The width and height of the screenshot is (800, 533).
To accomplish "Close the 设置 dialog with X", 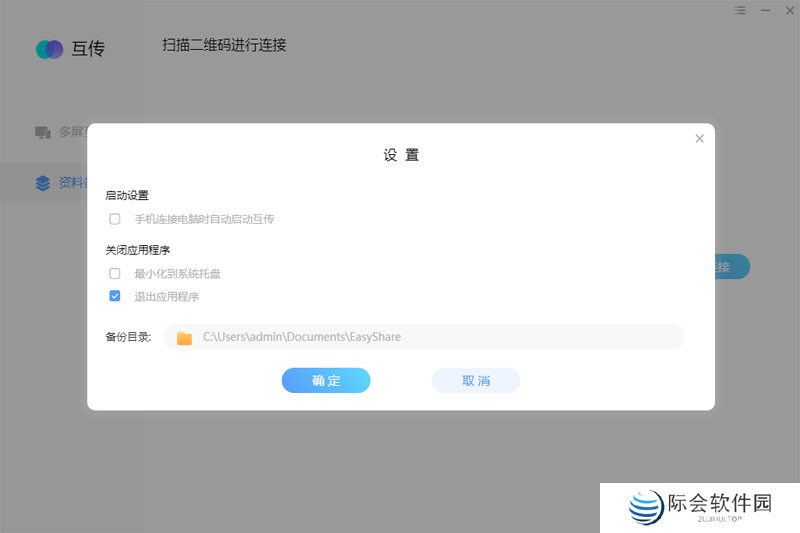I will tap(699, 139).
